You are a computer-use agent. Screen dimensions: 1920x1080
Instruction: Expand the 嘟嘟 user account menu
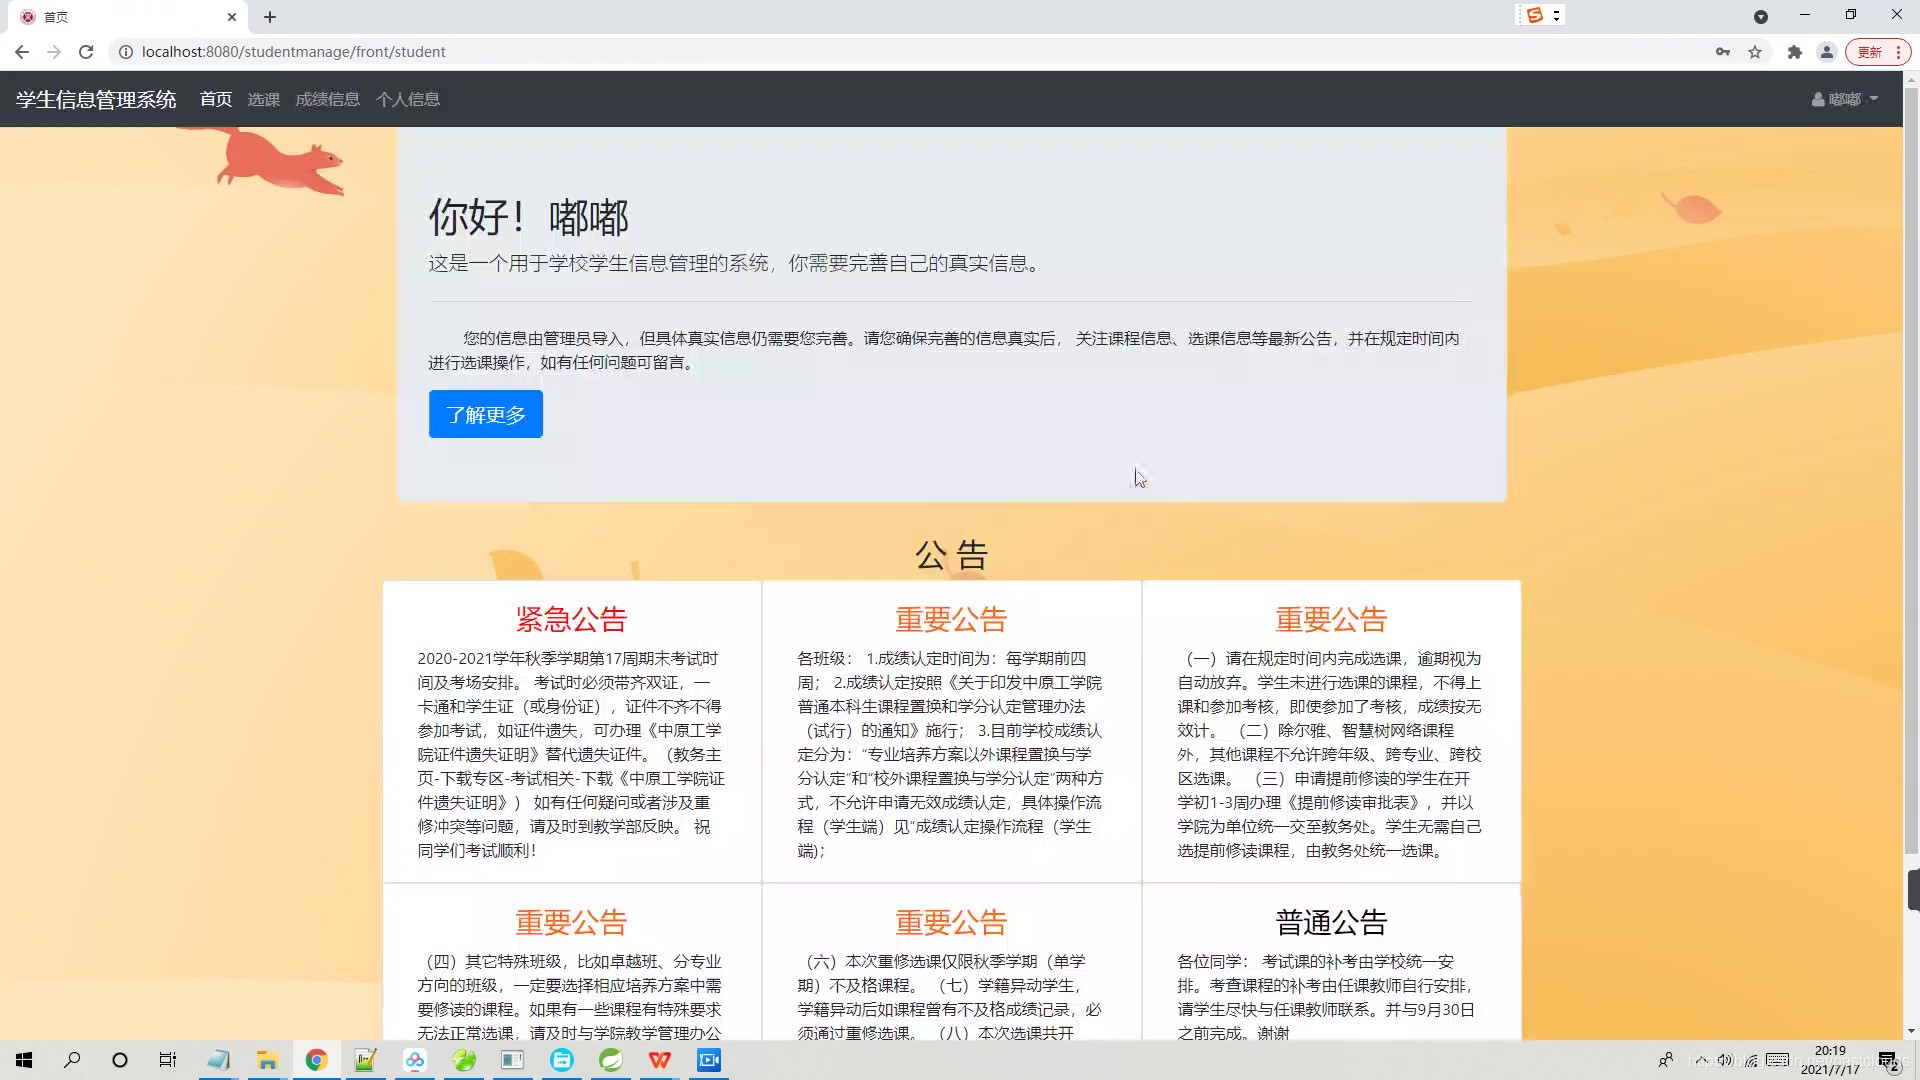[x=1845, y=98]
